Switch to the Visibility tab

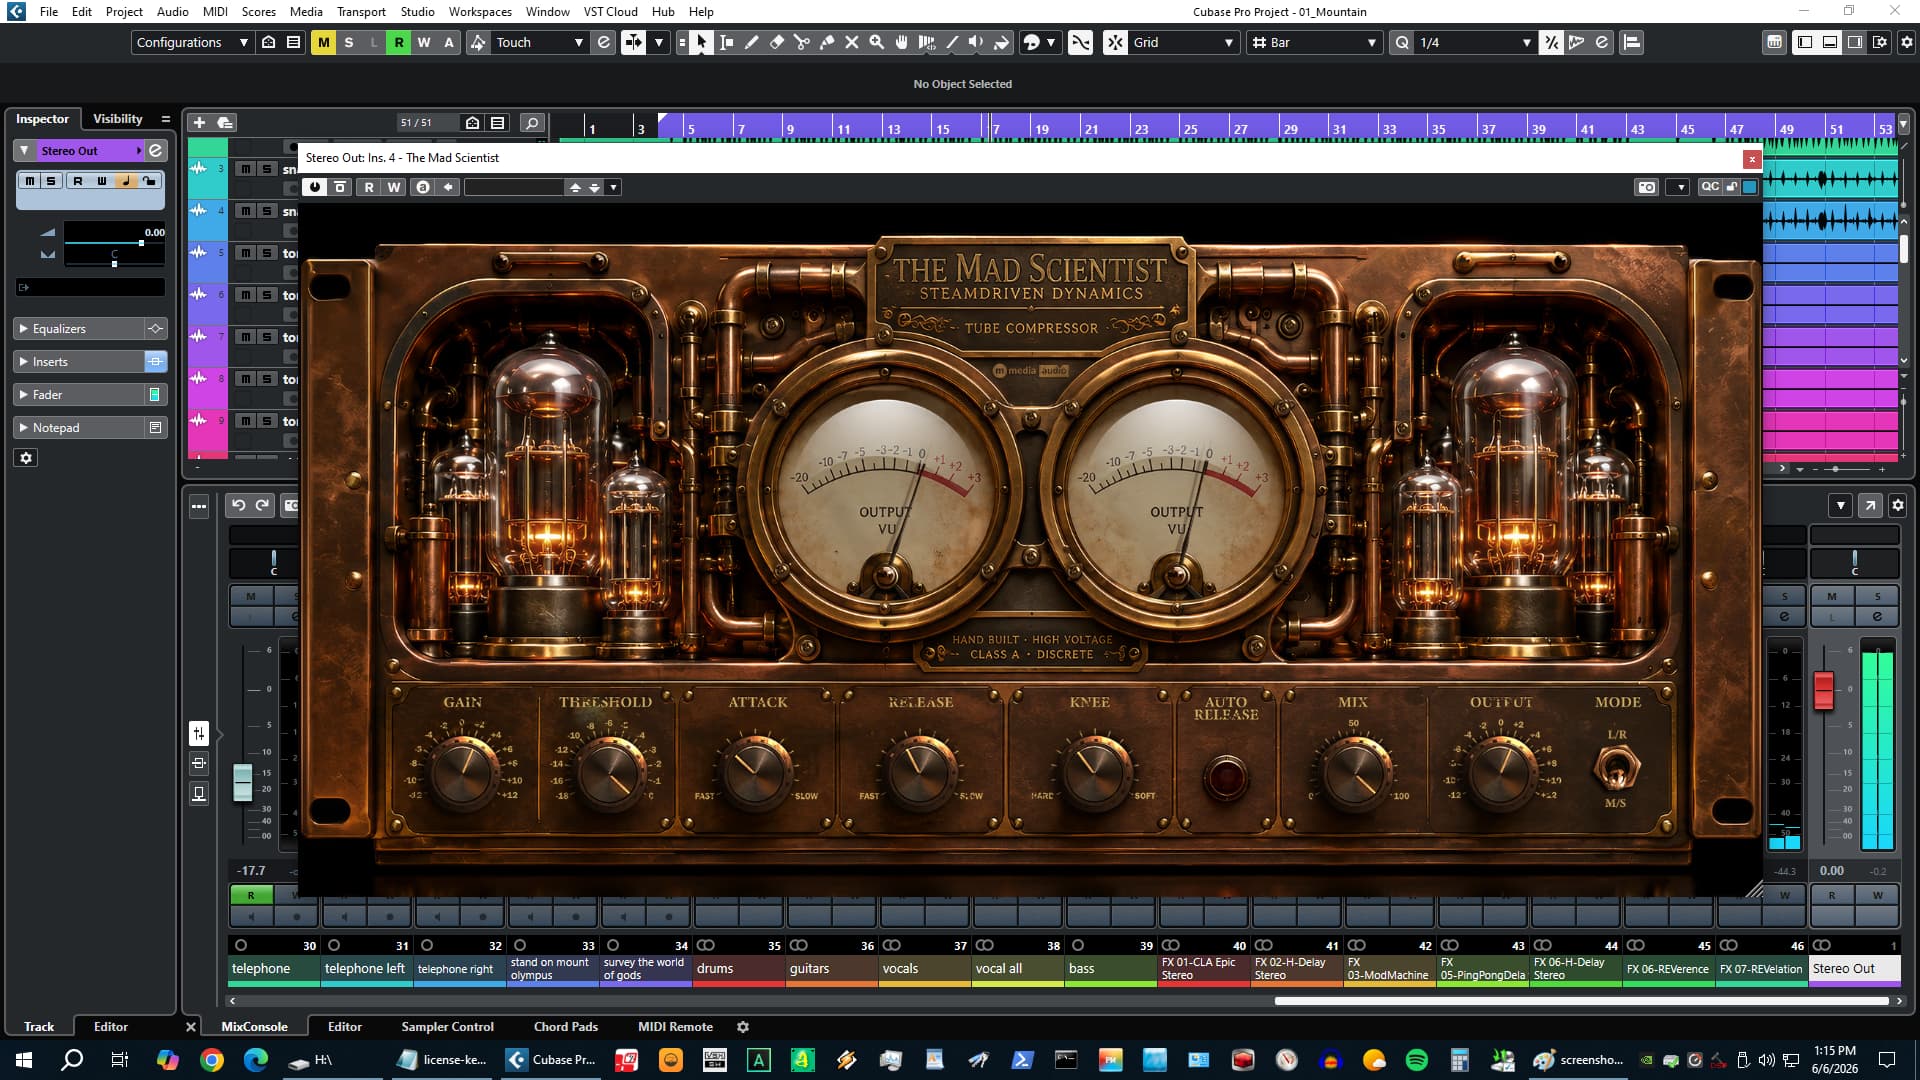coord(118,118)
